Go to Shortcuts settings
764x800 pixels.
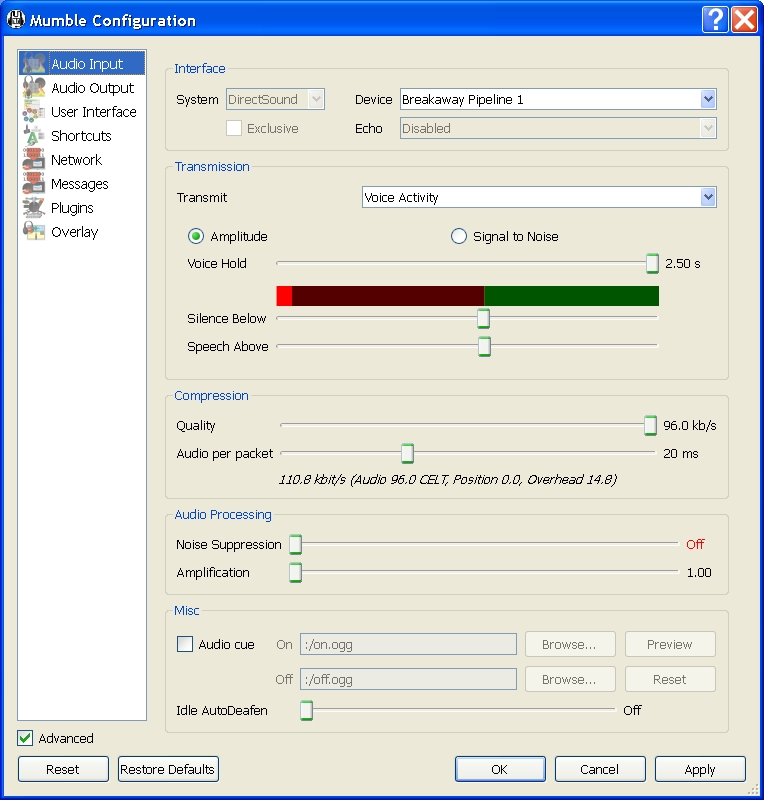coord(82,136)
